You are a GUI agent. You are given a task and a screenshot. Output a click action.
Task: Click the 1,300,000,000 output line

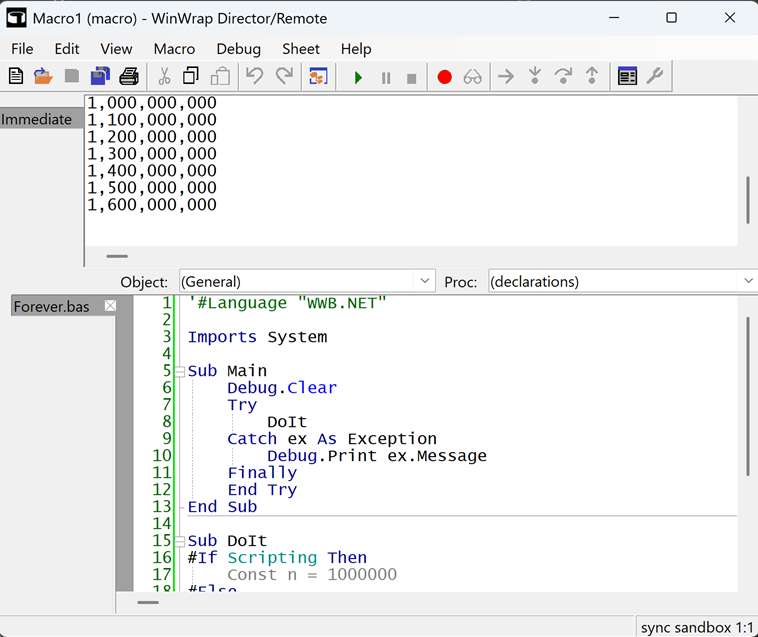tap(152, 154)
